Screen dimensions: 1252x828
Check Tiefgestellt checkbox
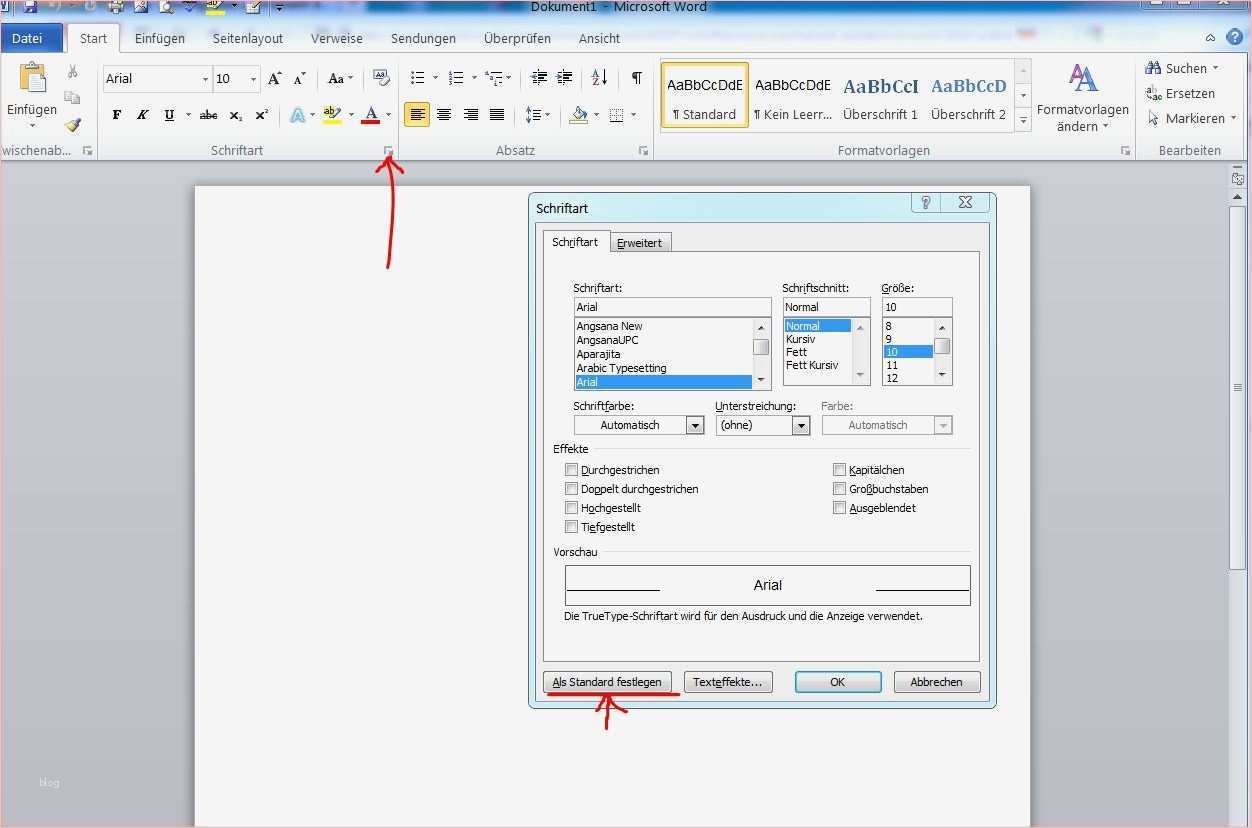pos(571,527)
